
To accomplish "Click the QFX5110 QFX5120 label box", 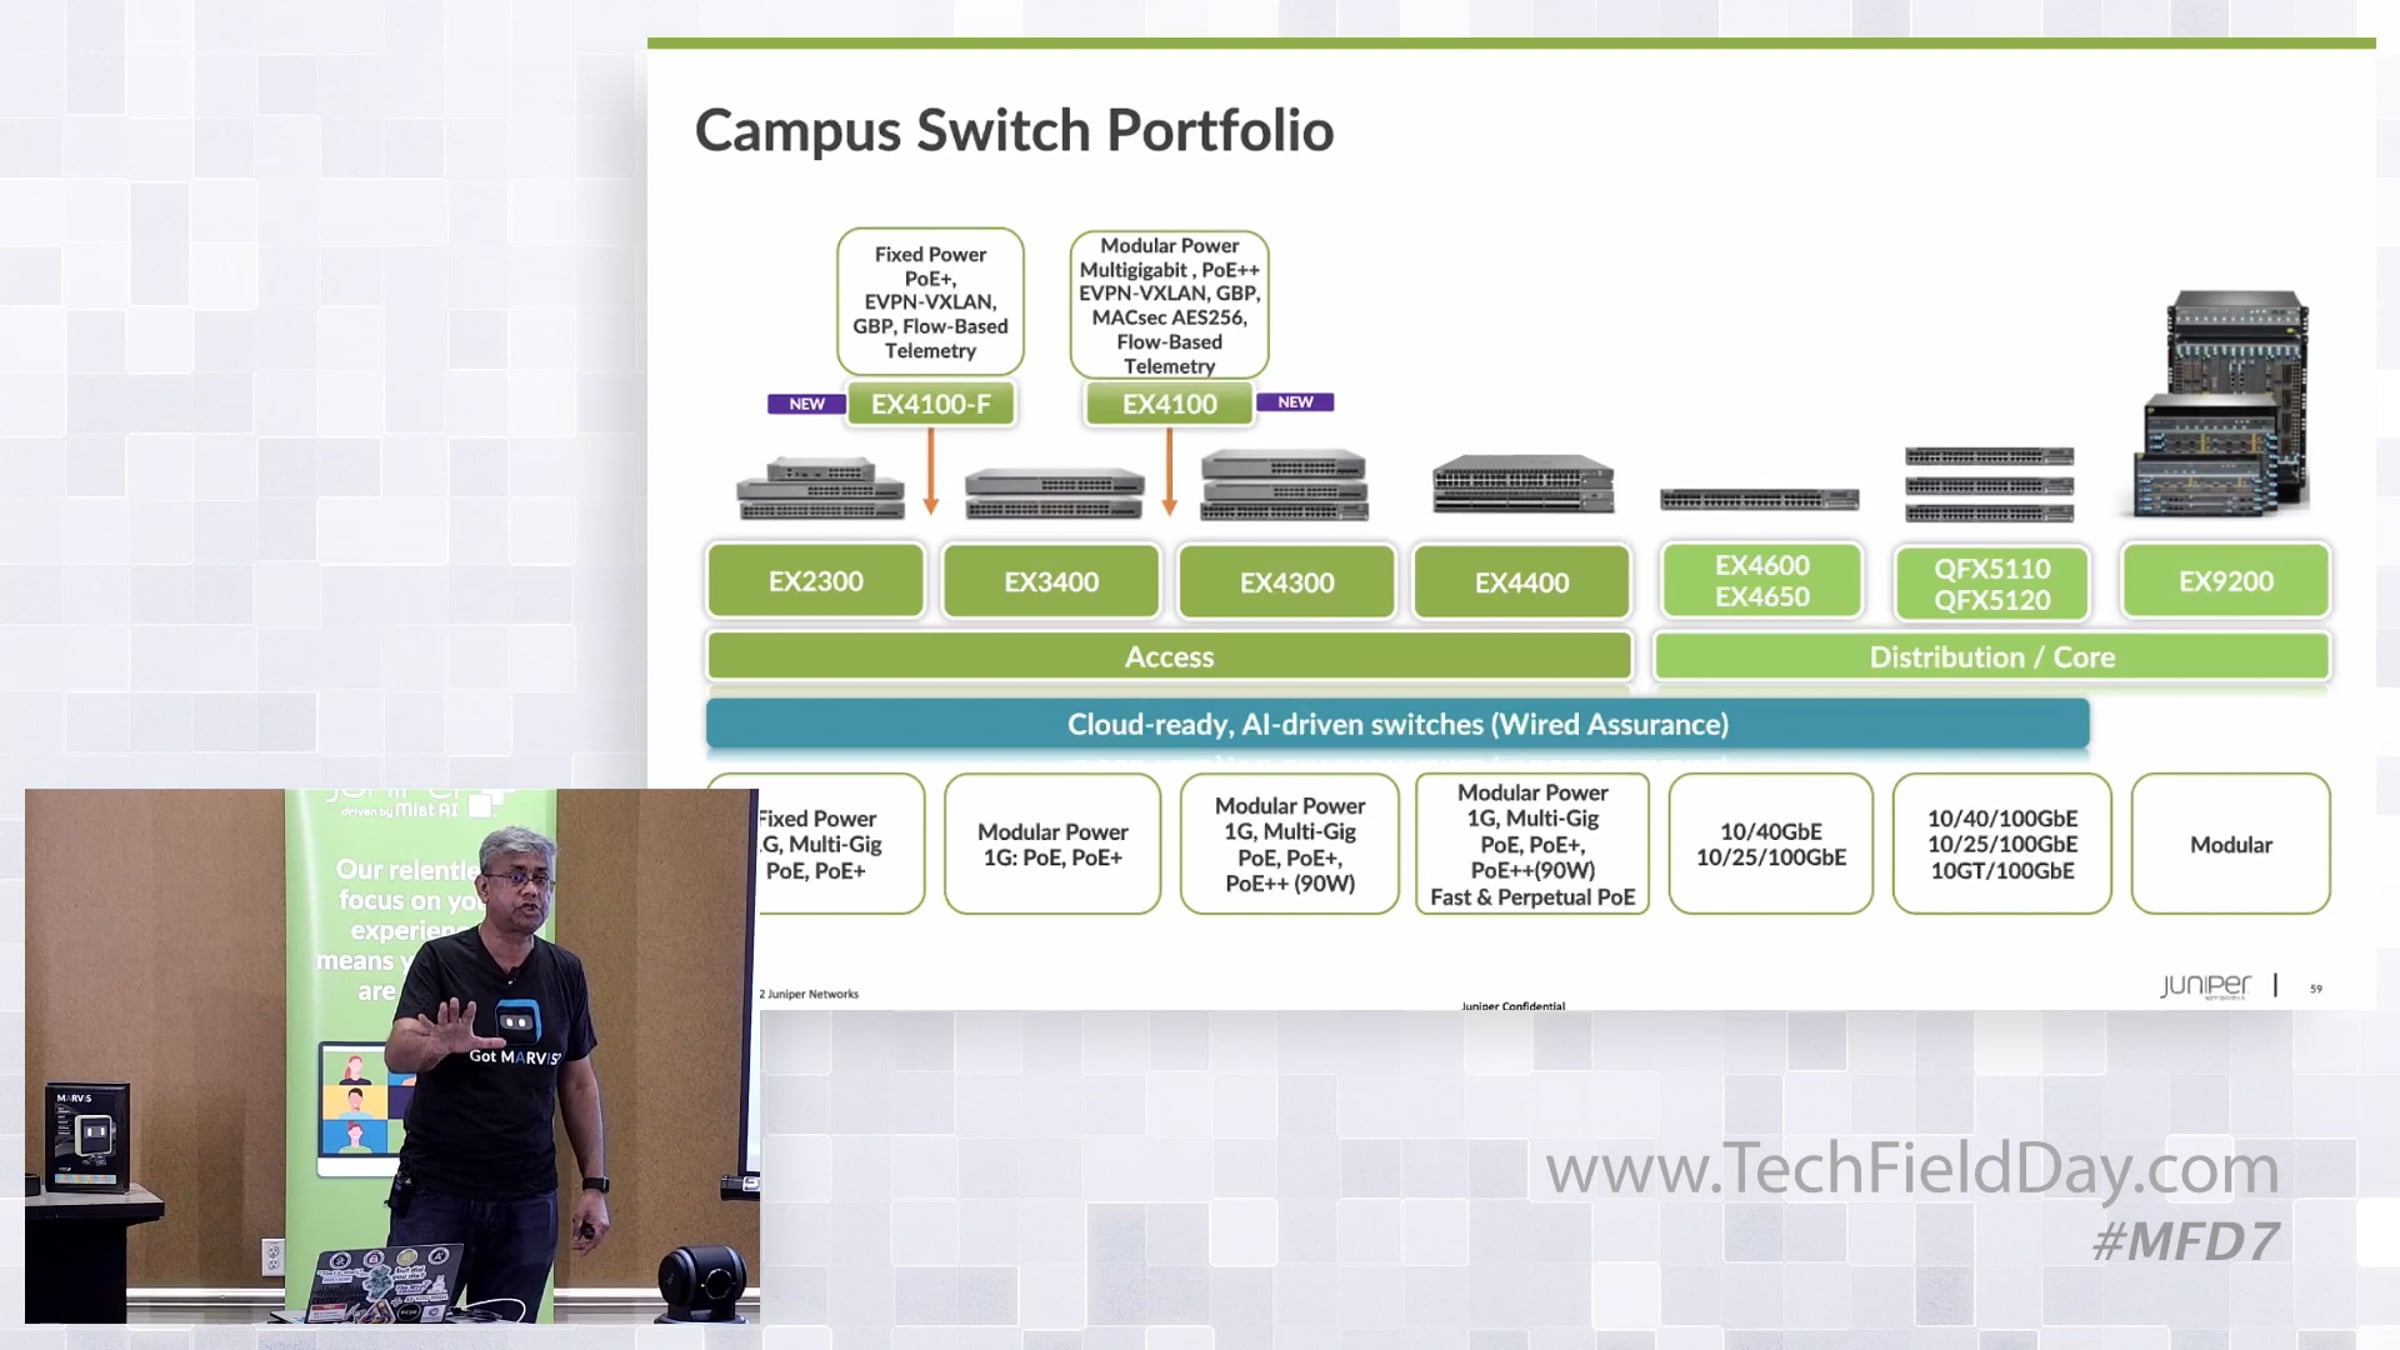I will (x=1992, y=583).
